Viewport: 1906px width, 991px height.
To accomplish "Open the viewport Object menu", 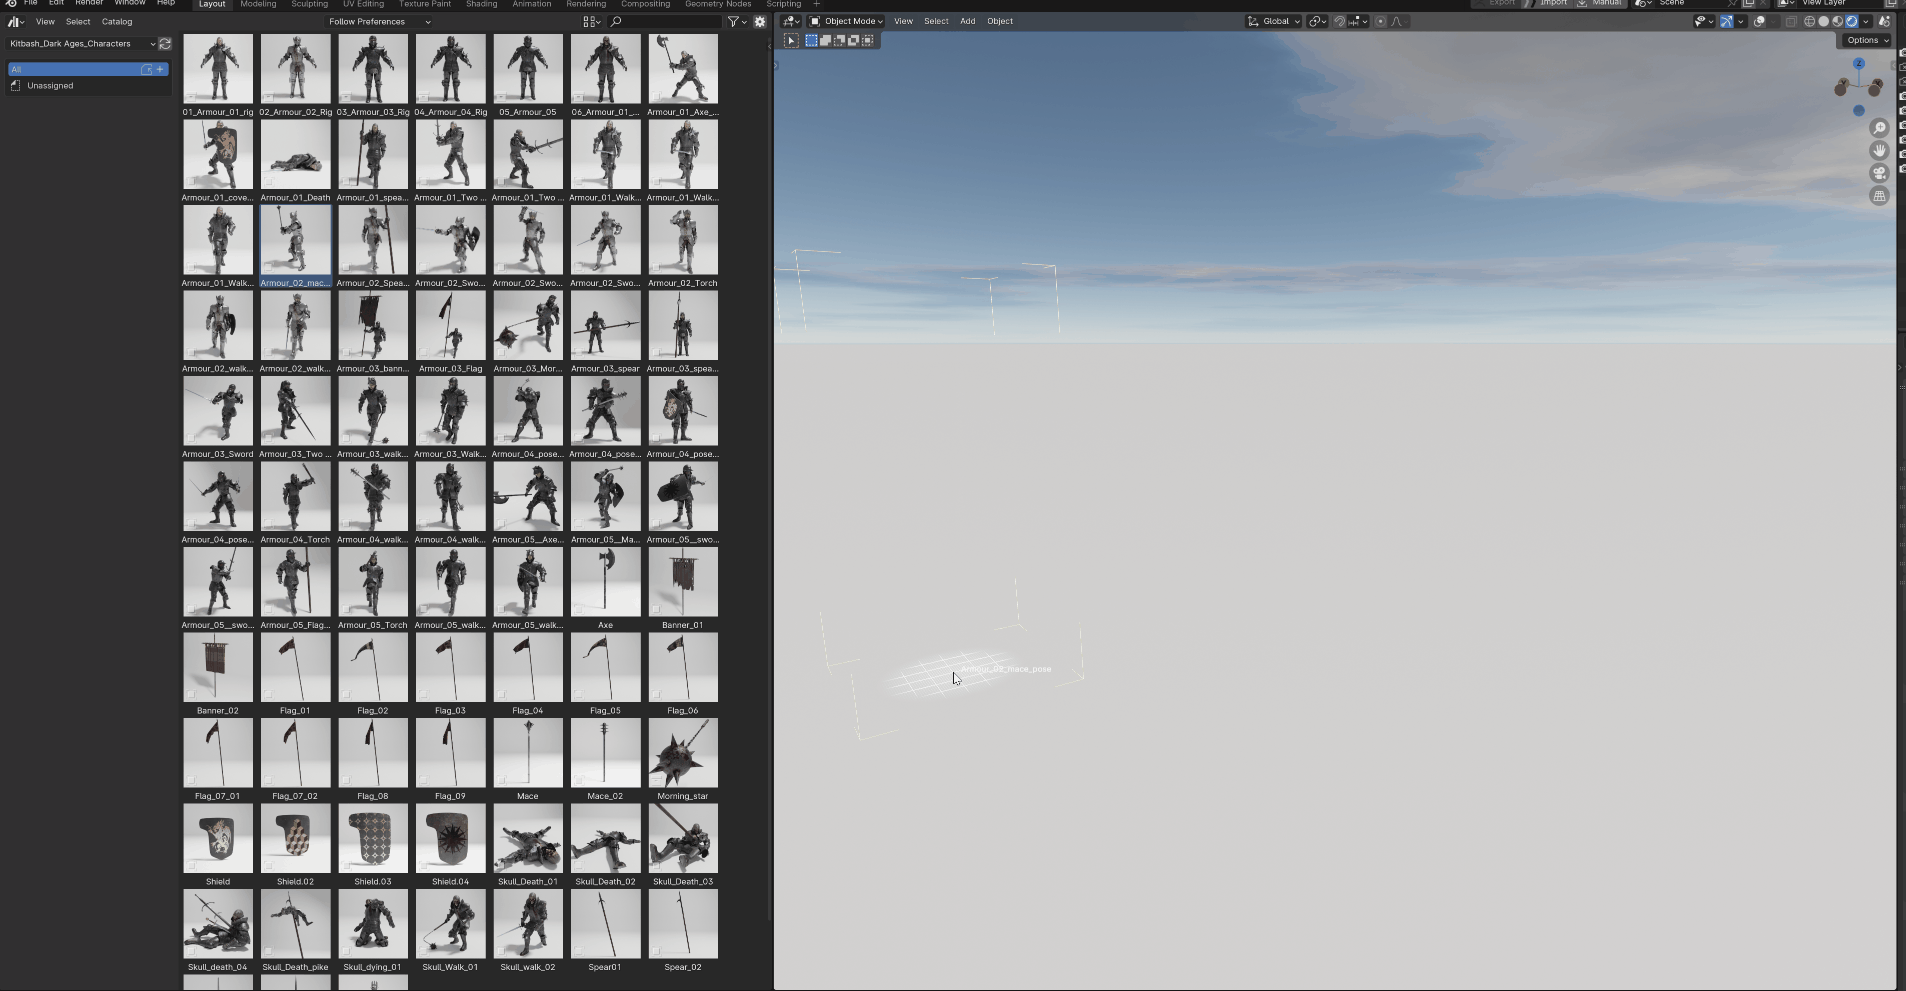I will pos(1000,21).
